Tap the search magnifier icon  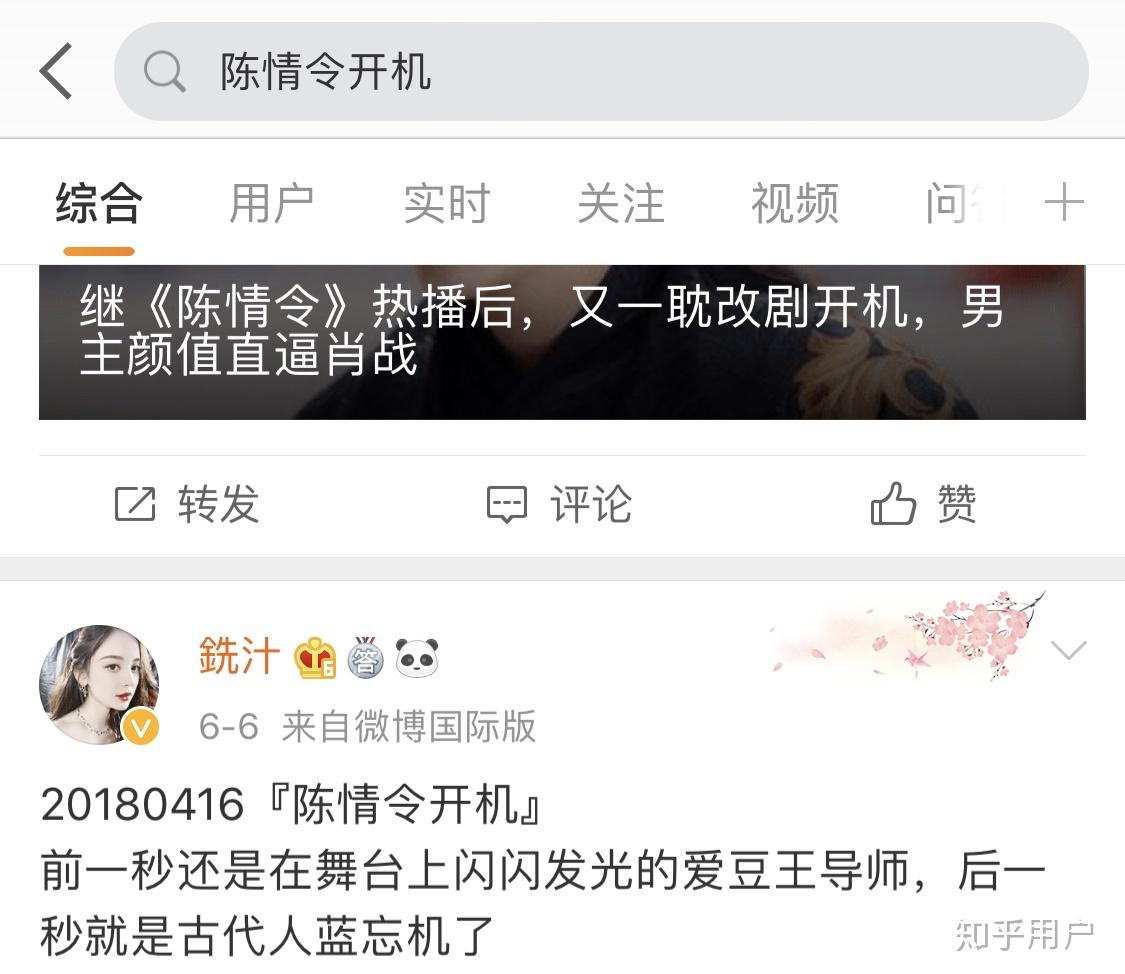pos(164,71)
